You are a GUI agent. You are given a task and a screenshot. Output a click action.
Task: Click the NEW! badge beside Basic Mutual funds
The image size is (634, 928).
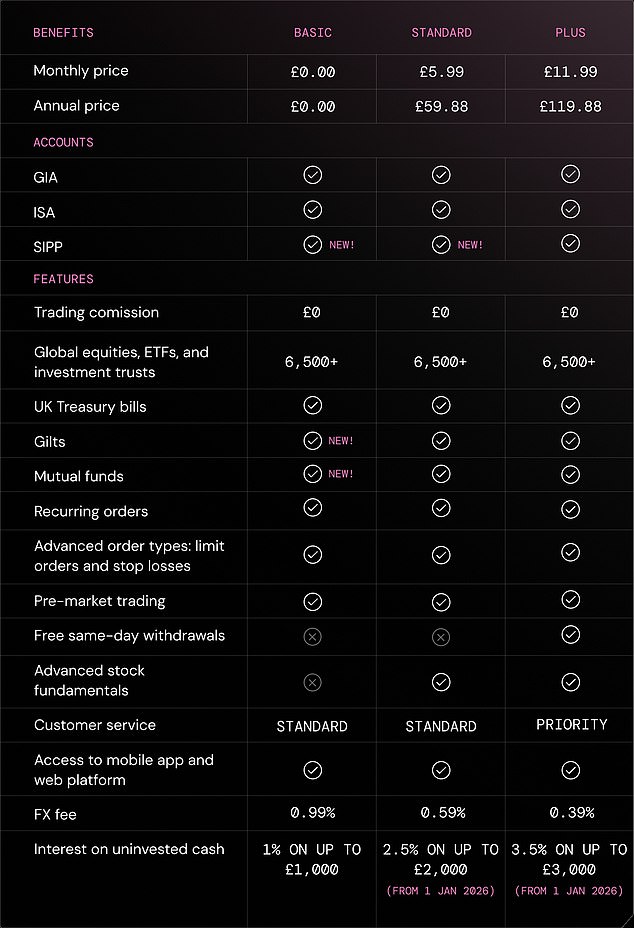click(x=342, y=474)
